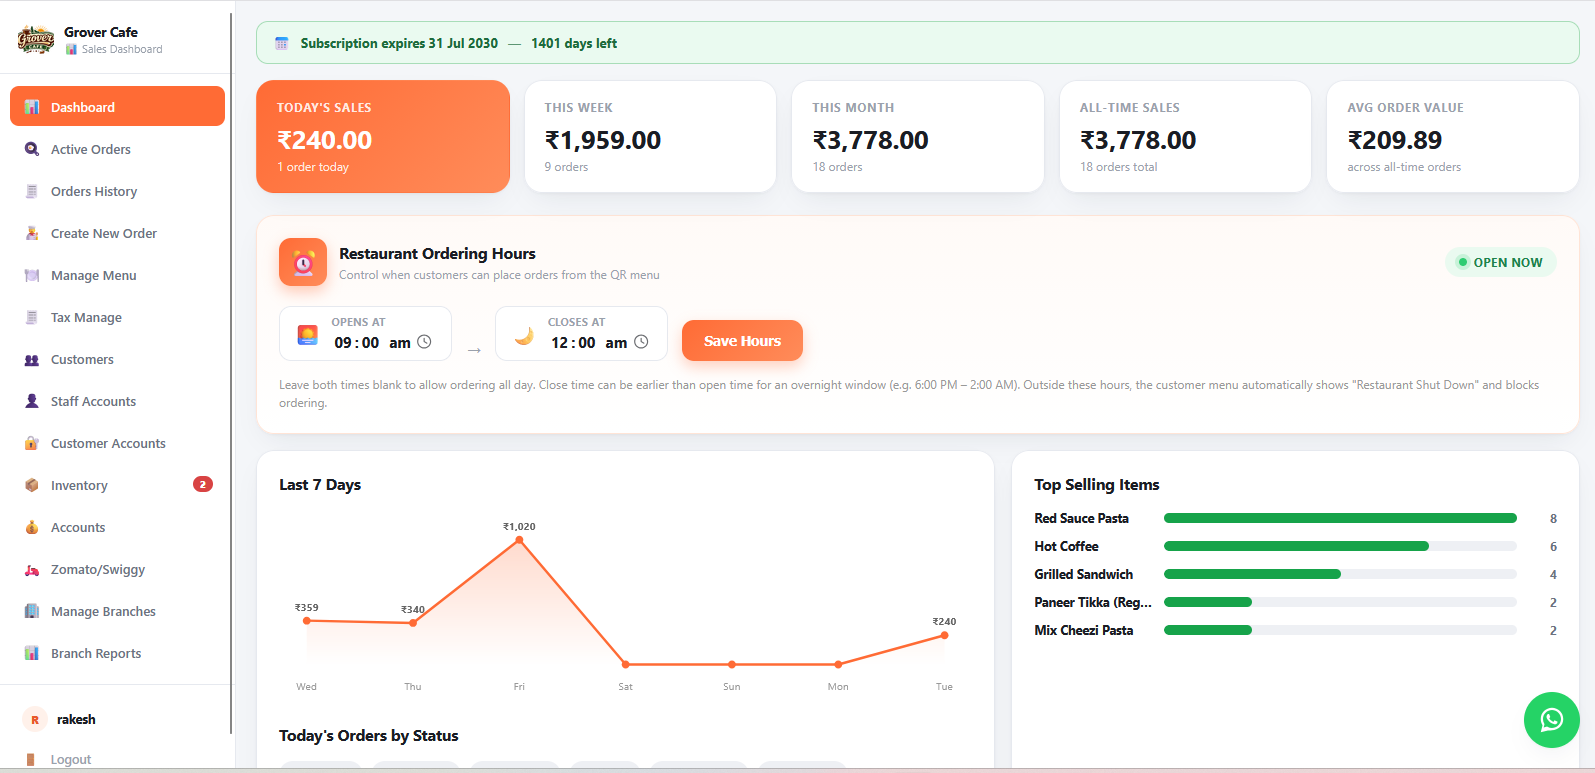
Task: Click the Customers people icon
Action: pos(32,359)
